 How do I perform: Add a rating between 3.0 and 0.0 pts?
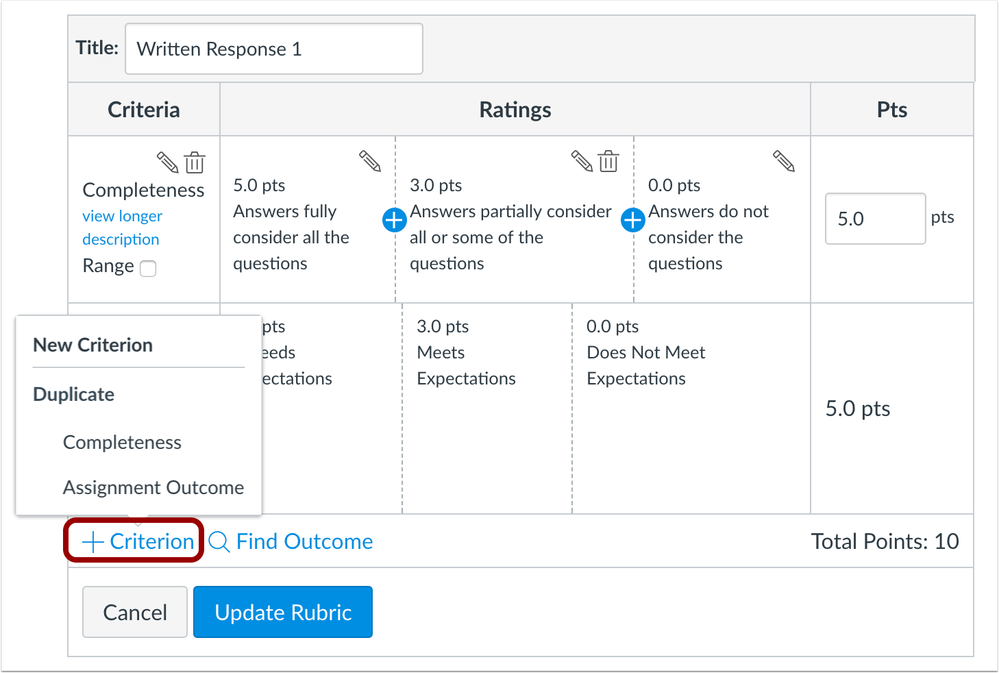point(632,220)
